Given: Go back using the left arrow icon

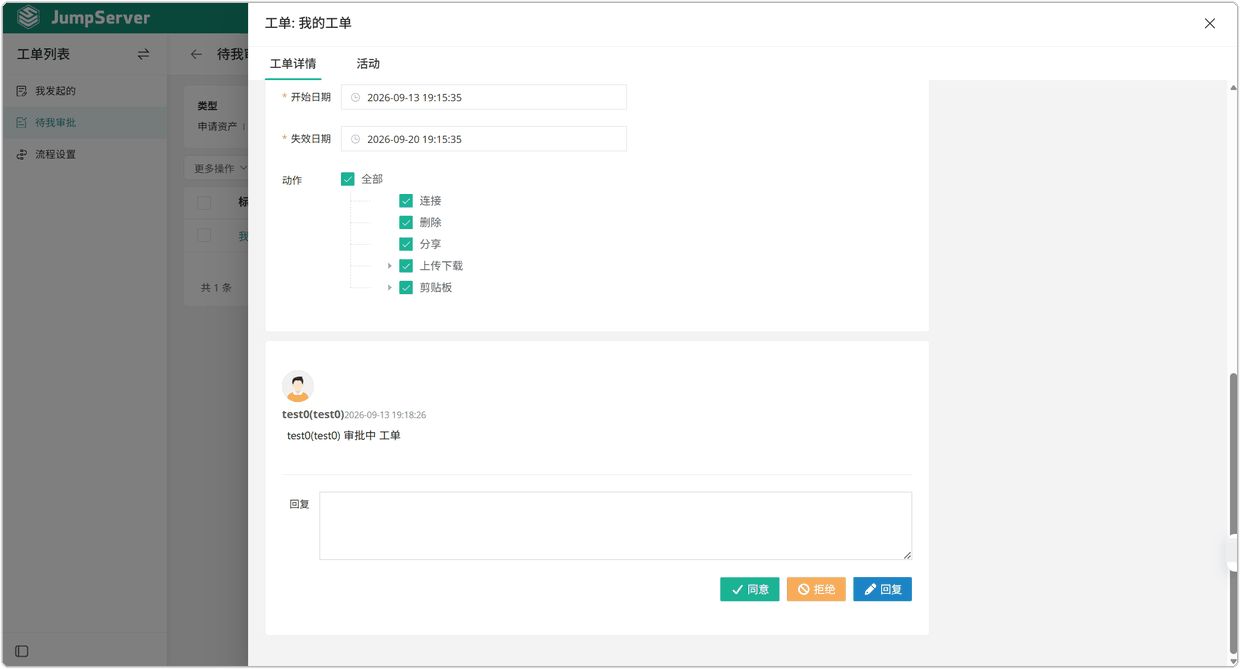Looking at the screenshot, I should 196,54.
